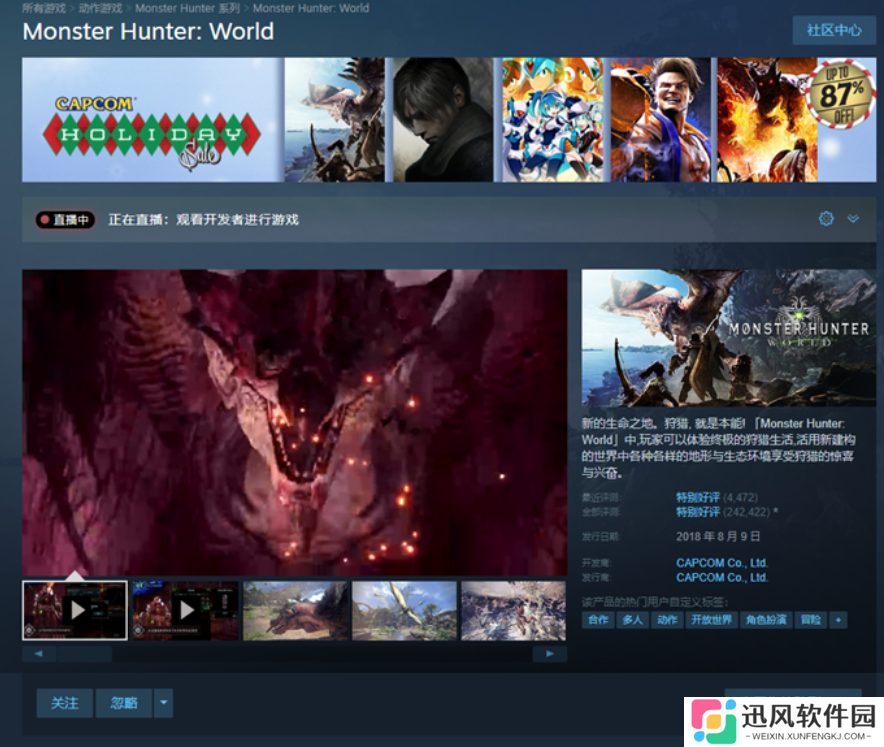Open the Resident Evil 4 cover in banner
This screenshot has height=747, width=884.
pos(443,120)
